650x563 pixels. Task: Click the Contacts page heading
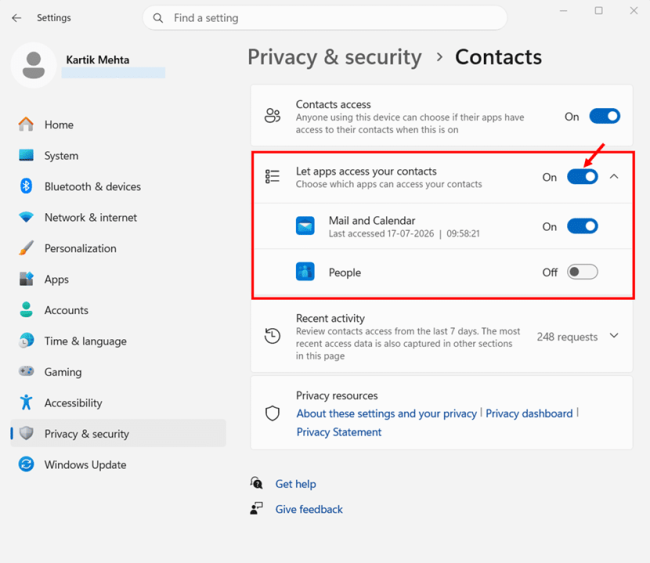pyautogui.click(x=498, y=57)
